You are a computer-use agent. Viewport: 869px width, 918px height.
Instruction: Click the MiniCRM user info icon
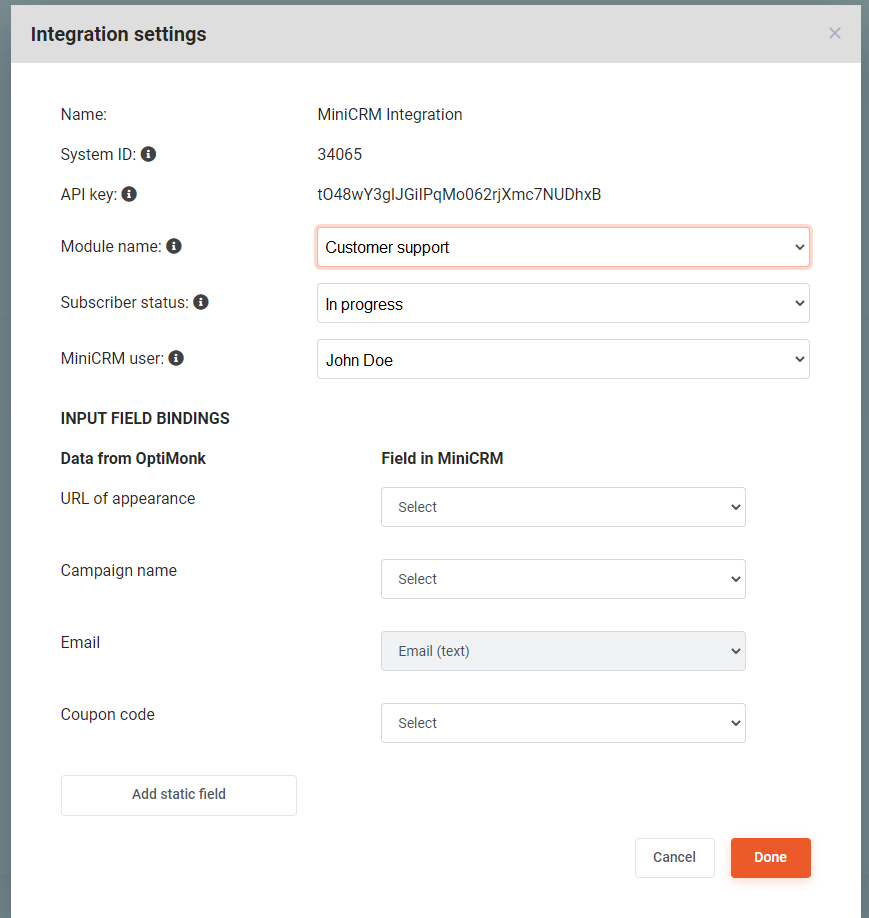pyautogui.click(x=176, y=358)
